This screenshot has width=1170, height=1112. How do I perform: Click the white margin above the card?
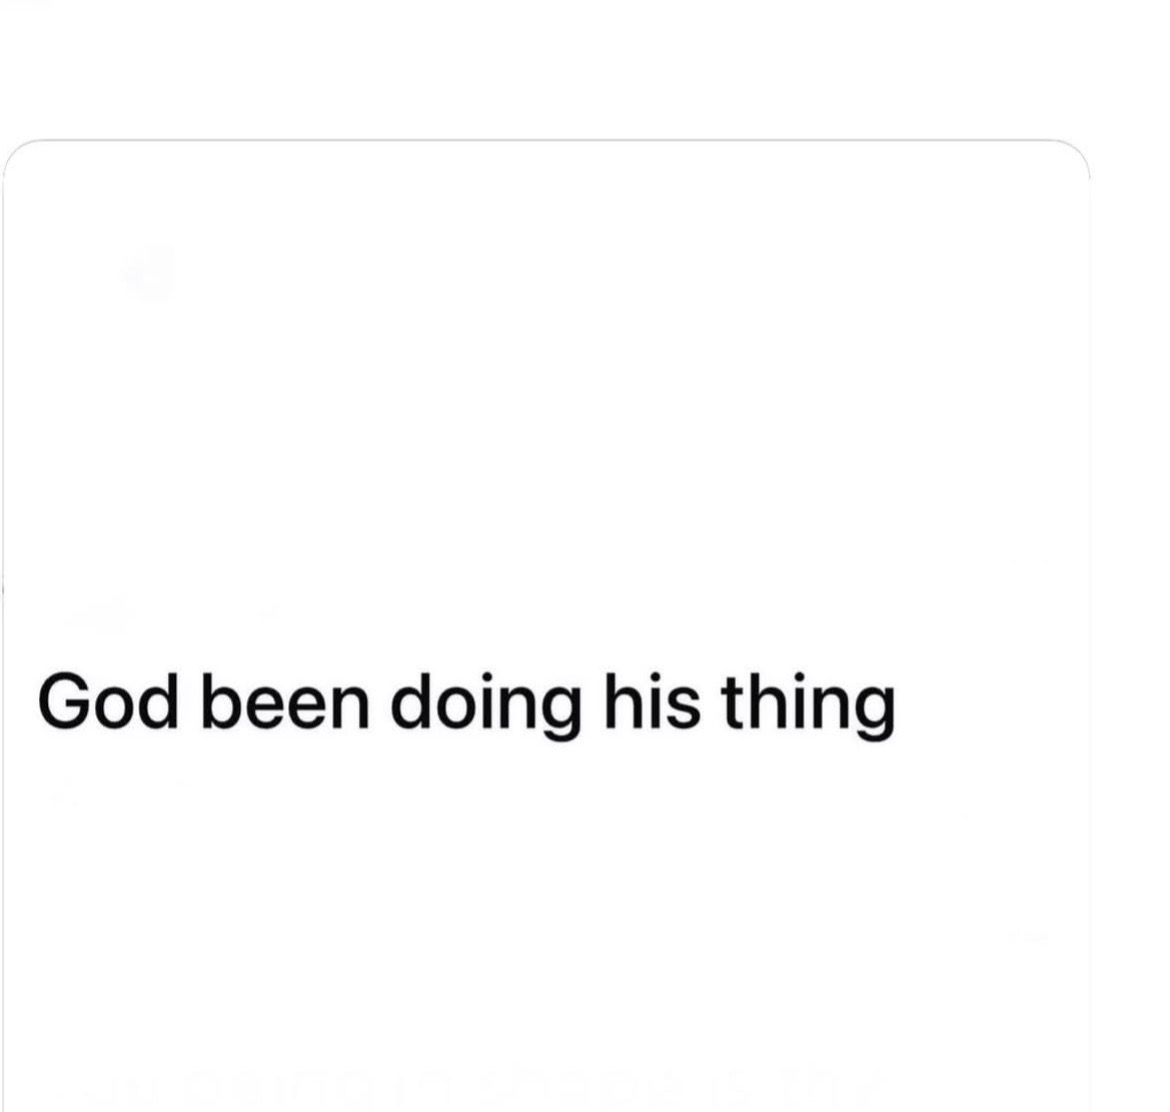click(585, 67)
